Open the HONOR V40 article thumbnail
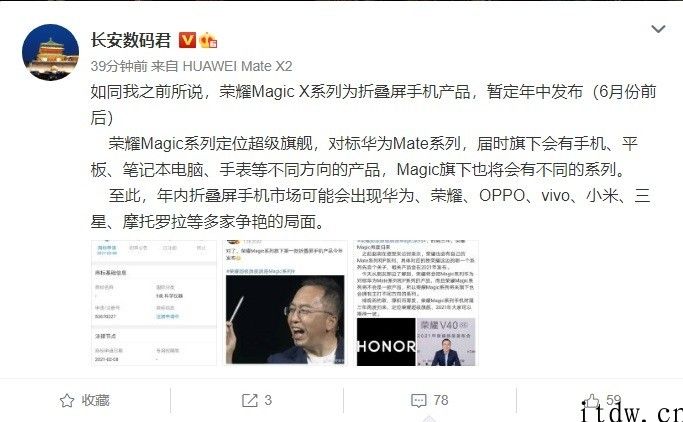 point(416,303)
